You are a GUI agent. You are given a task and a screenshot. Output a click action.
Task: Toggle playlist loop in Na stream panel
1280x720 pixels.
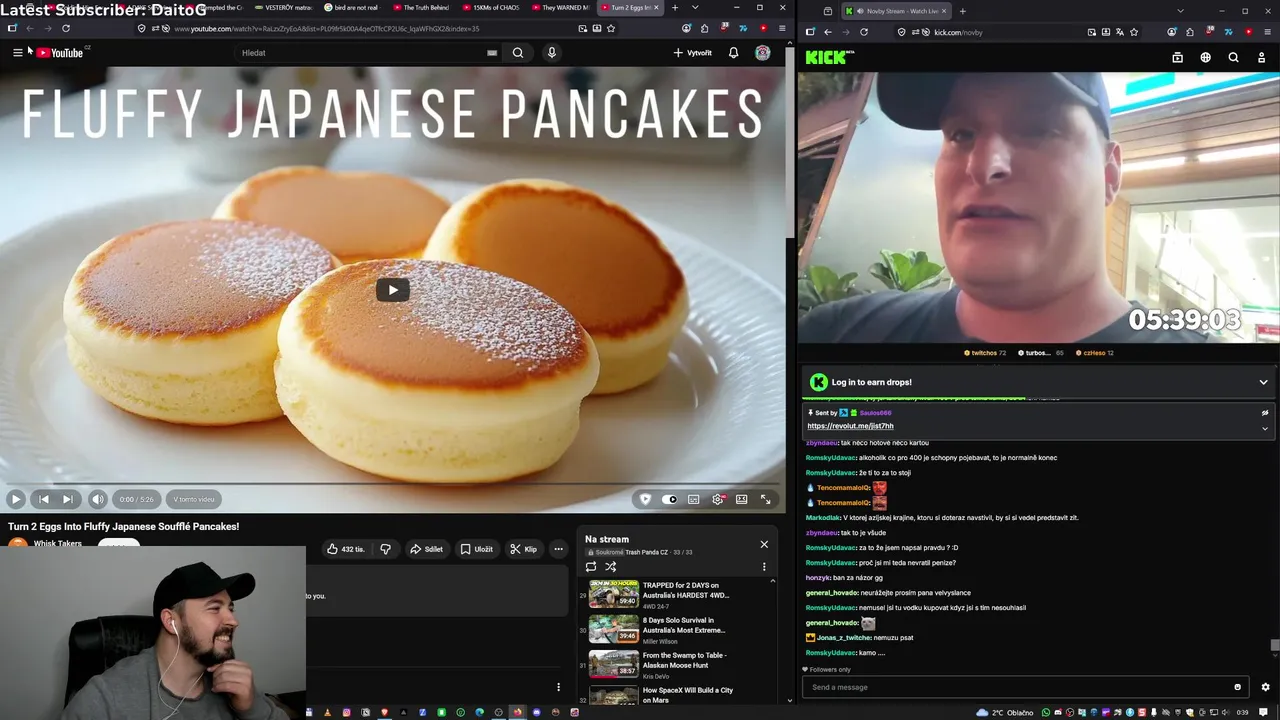coord(591,567)
